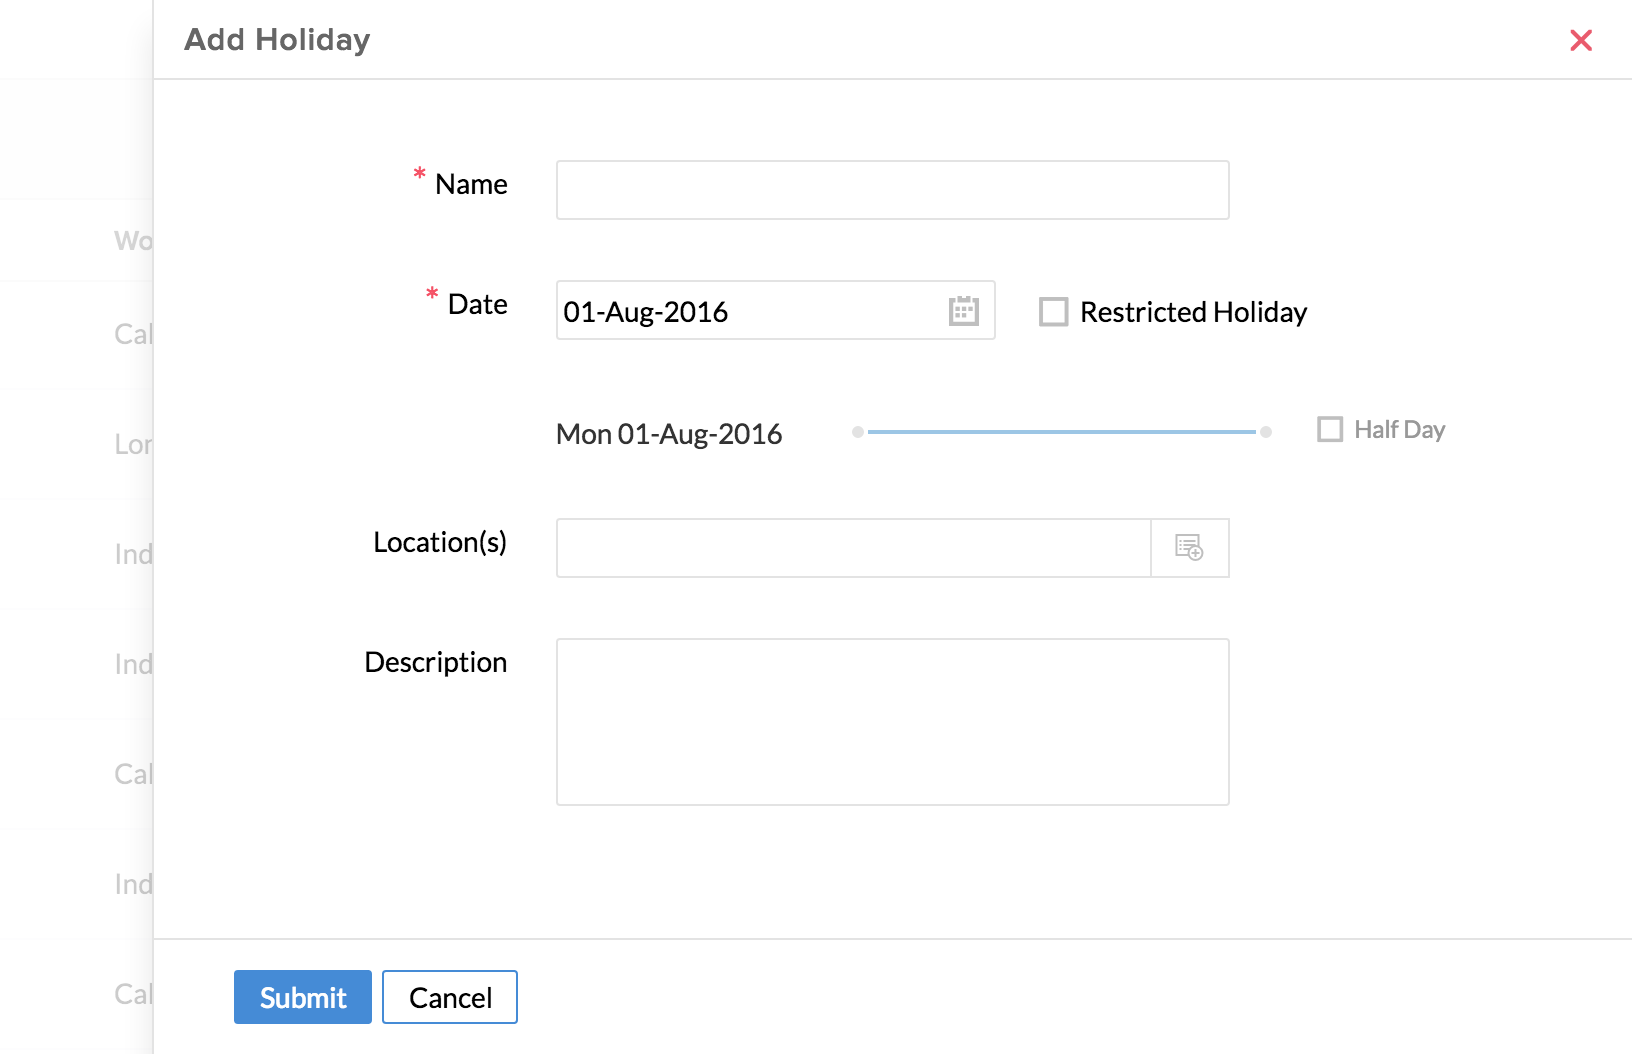Click the Date field showing 01-Aug-2016

pos(750,311)
